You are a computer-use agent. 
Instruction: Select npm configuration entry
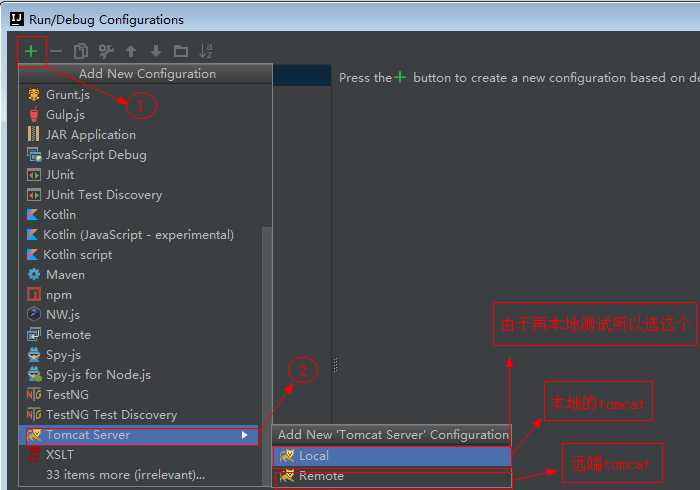click(140, 295)
